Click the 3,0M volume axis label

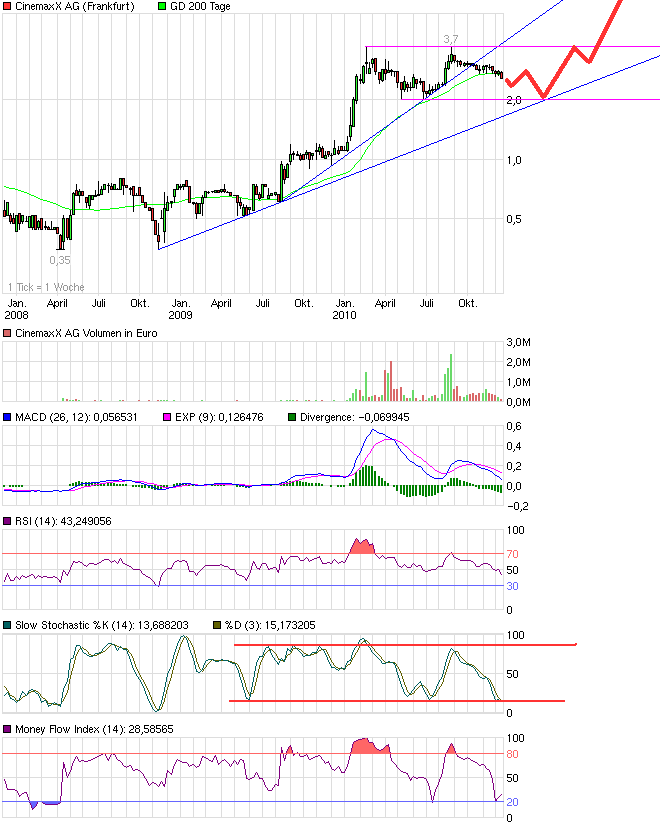point(518,343)
